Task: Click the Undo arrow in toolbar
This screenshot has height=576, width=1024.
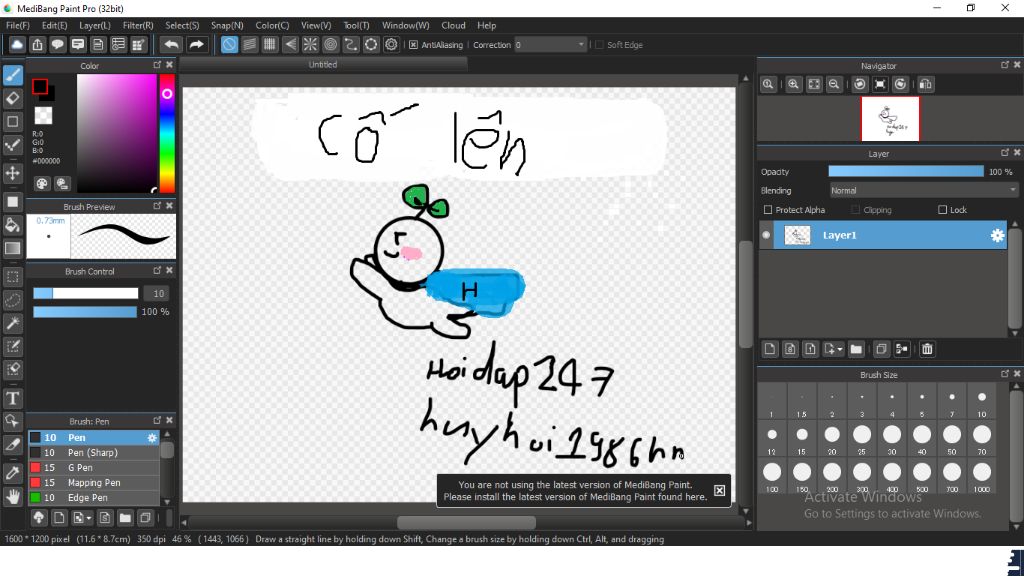Action: click(171, 44)
